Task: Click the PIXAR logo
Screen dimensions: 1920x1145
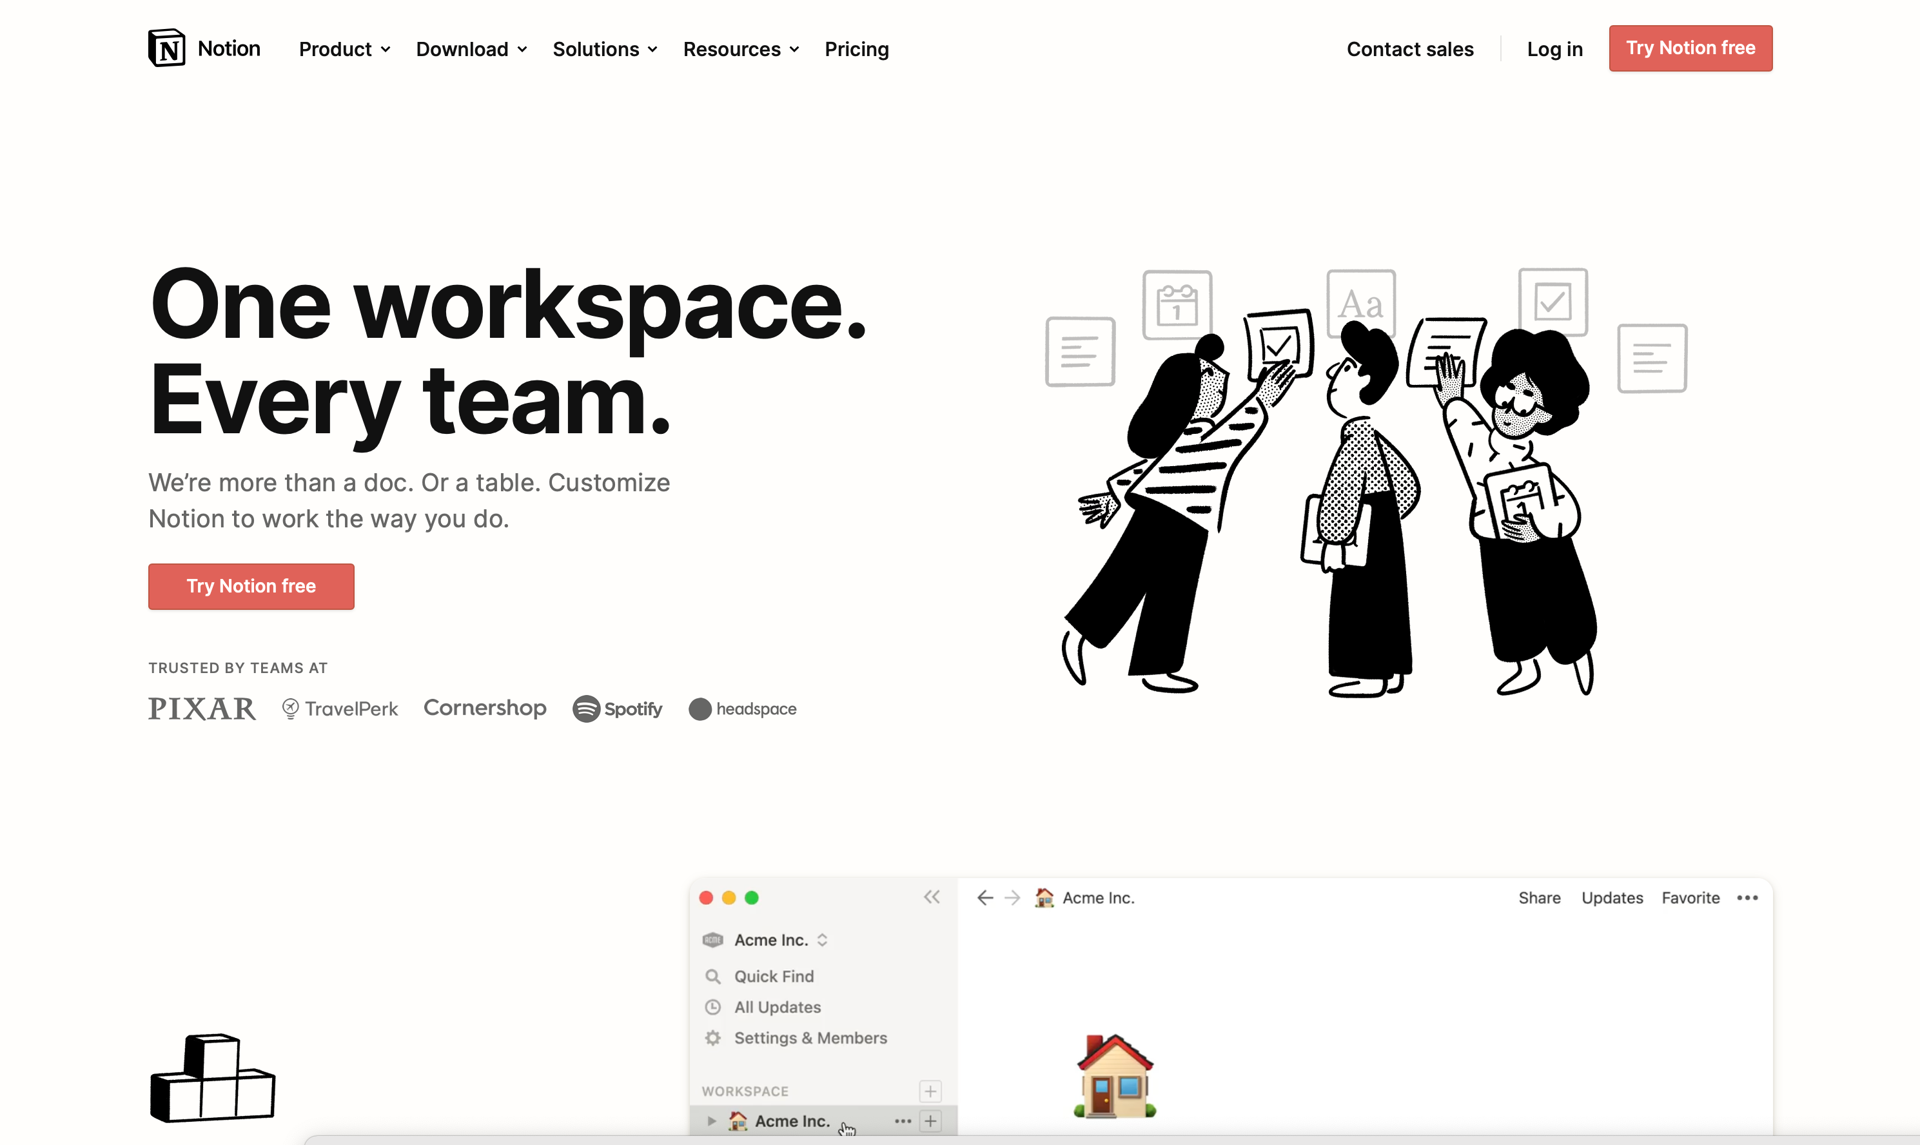Action: click(202, 709)
